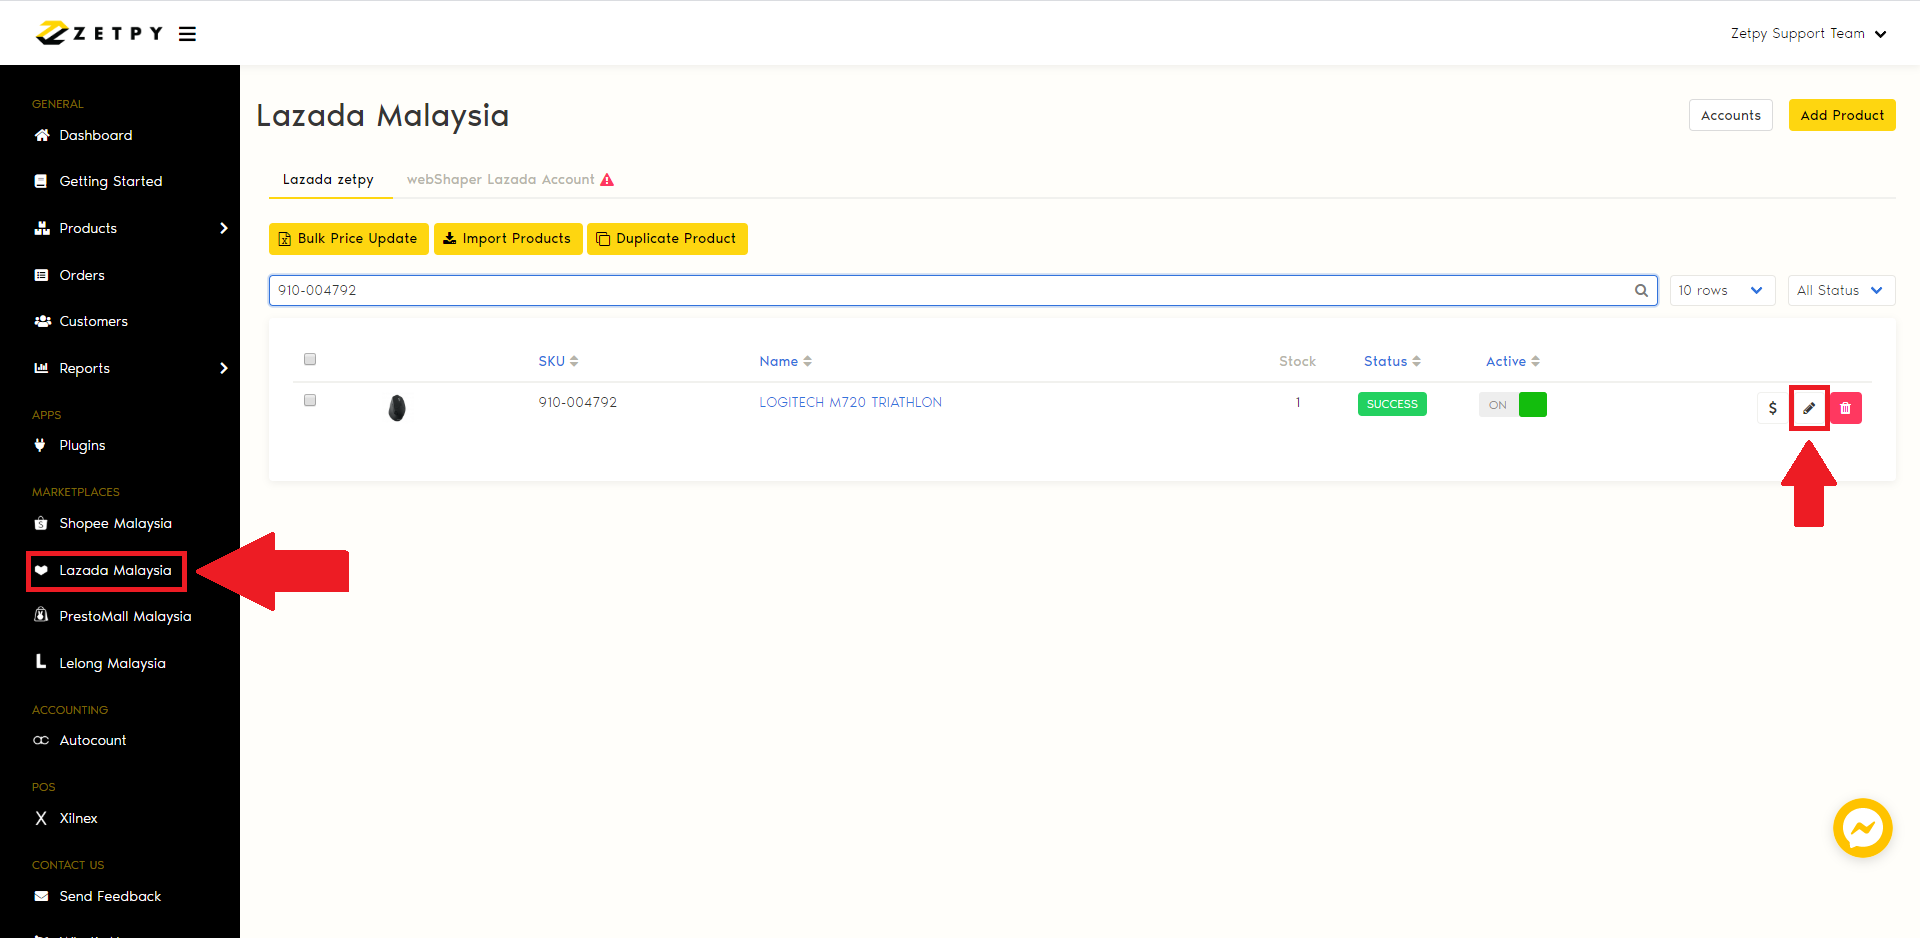Click the Add Product button

point(1842,115)
